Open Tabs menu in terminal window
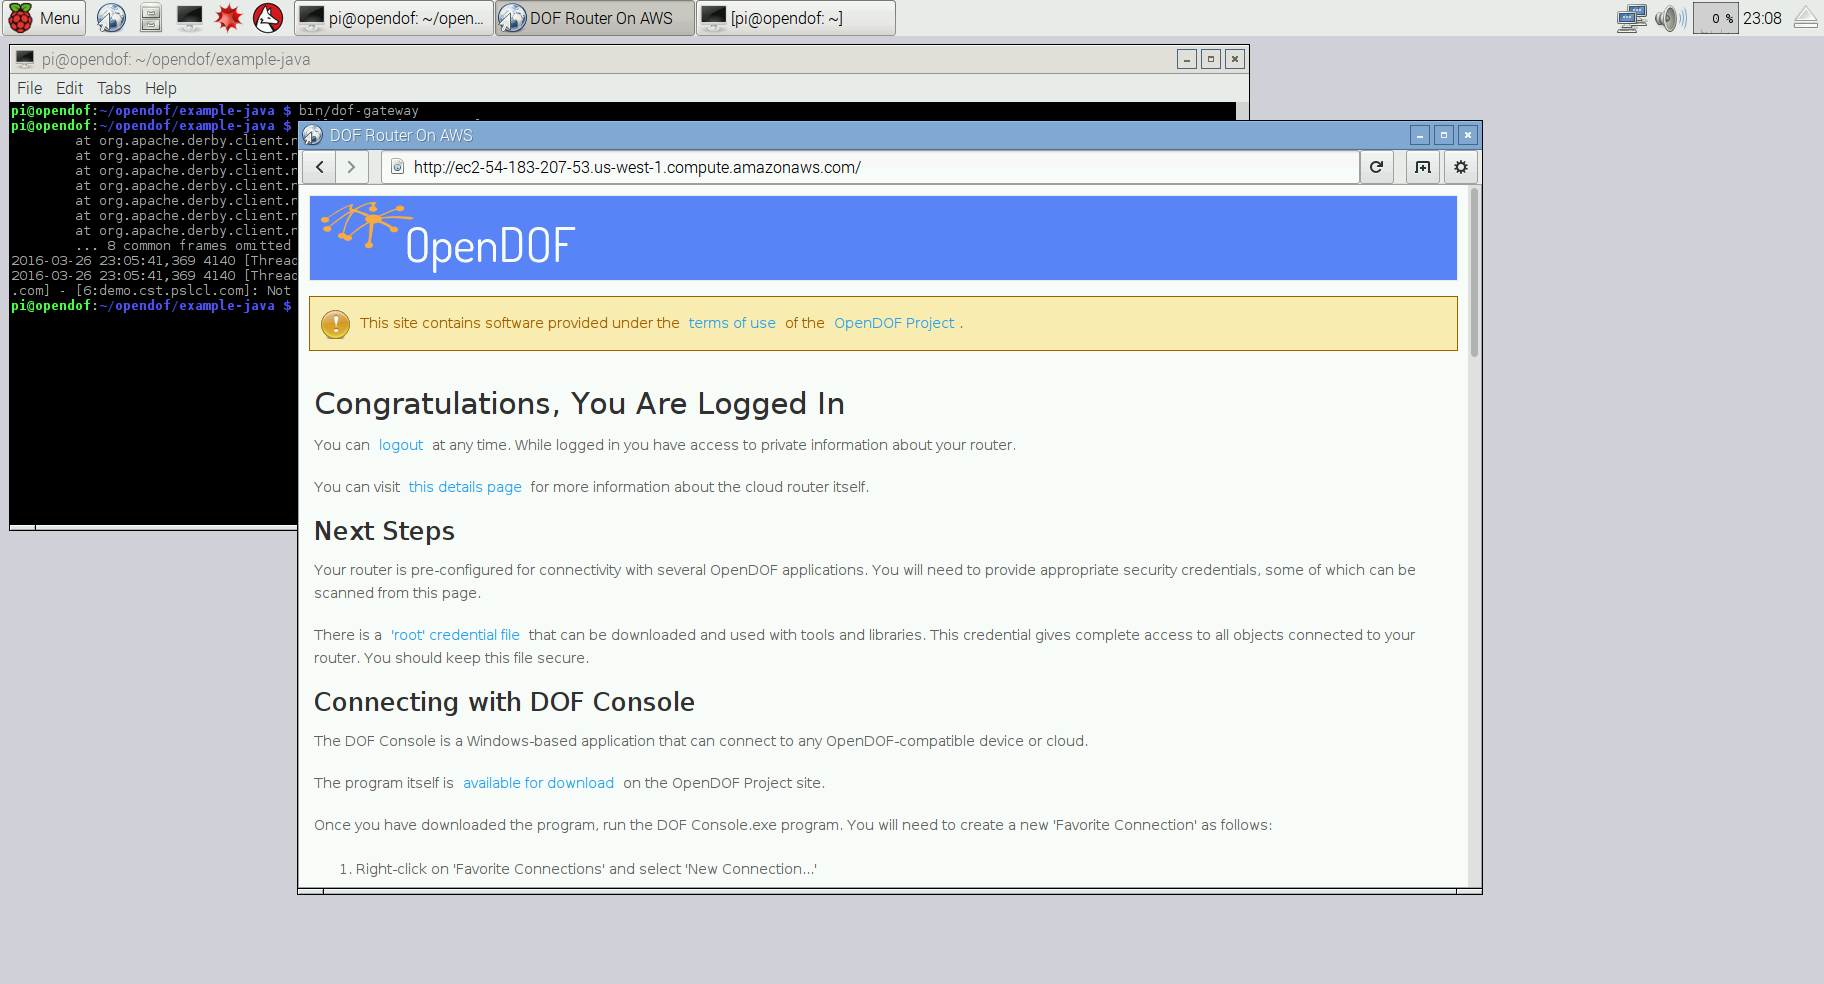 (114, 88)
